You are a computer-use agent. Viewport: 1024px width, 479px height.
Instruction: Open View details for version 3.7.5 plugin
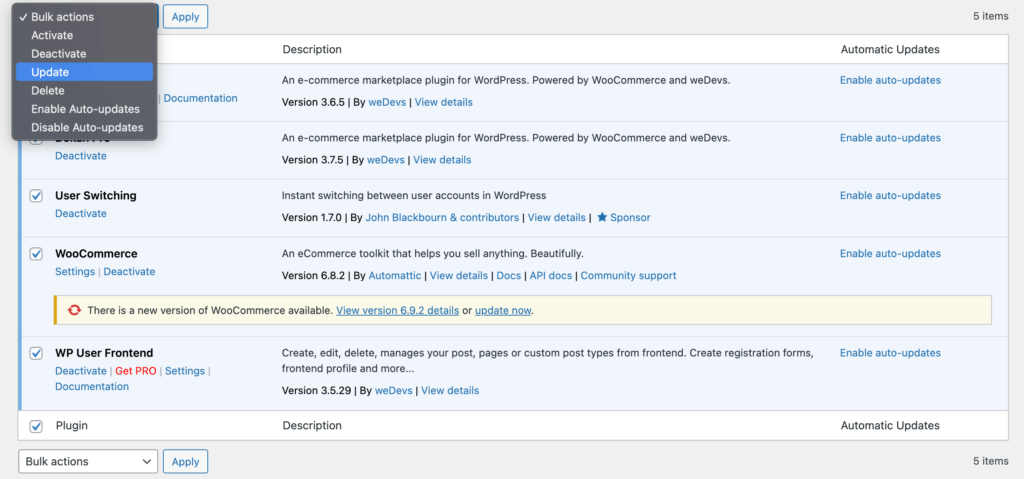pyautogui.click(x=442, y=159)
